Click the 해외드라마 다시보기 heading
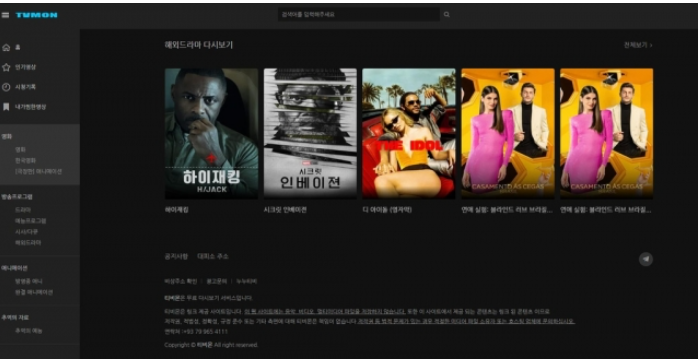Viewport: 699px width, 360px height. 198,45
